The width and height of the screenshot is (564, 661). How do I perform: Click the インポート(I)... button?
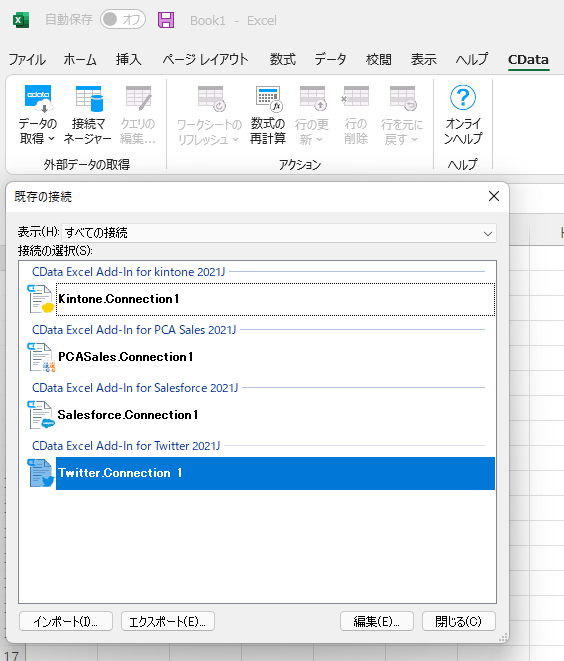pyautogui.click(x=66, y=621)
